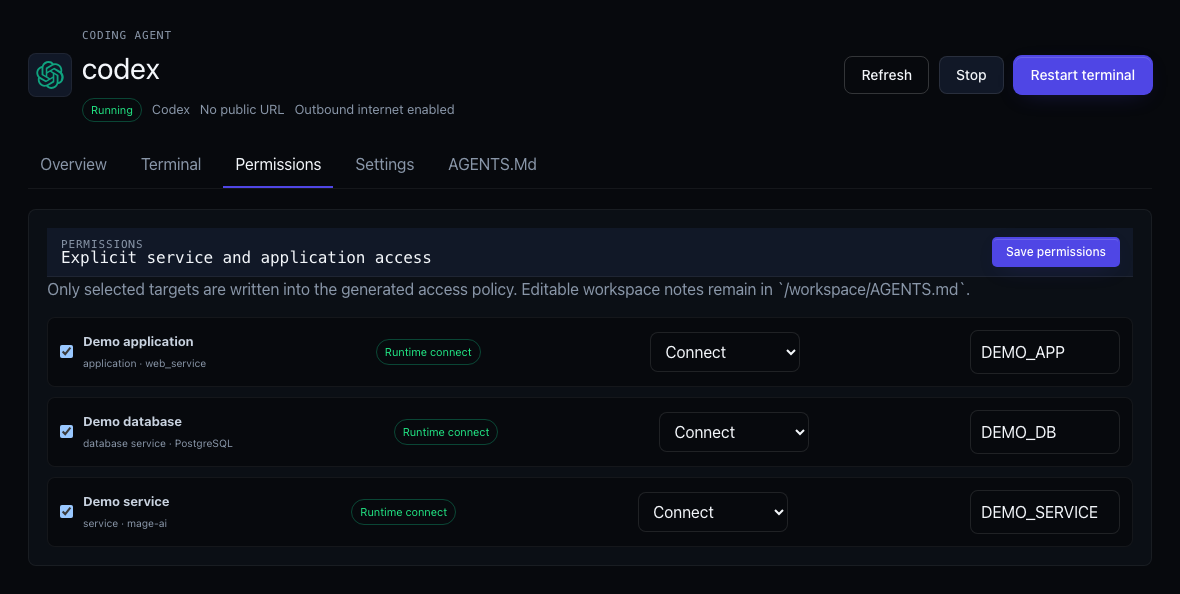Stop the coding agent
The image size is (1180, 594).
pos(971,75)
